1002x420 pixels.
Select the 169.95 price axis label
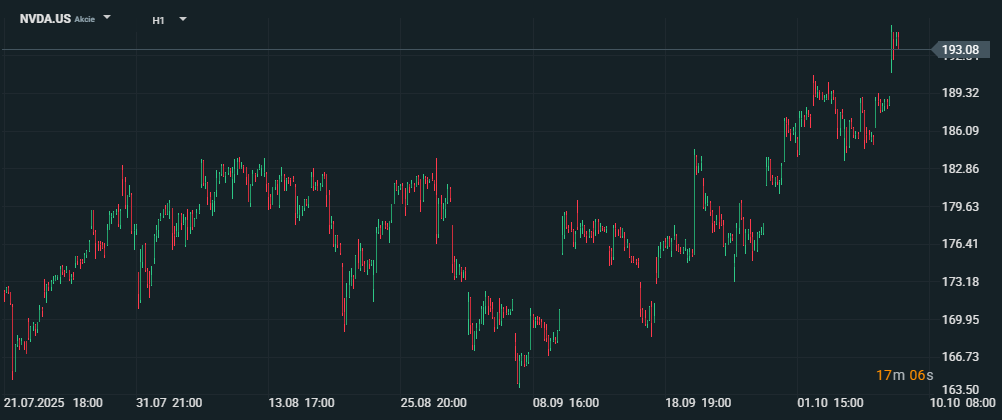[959, 319]
